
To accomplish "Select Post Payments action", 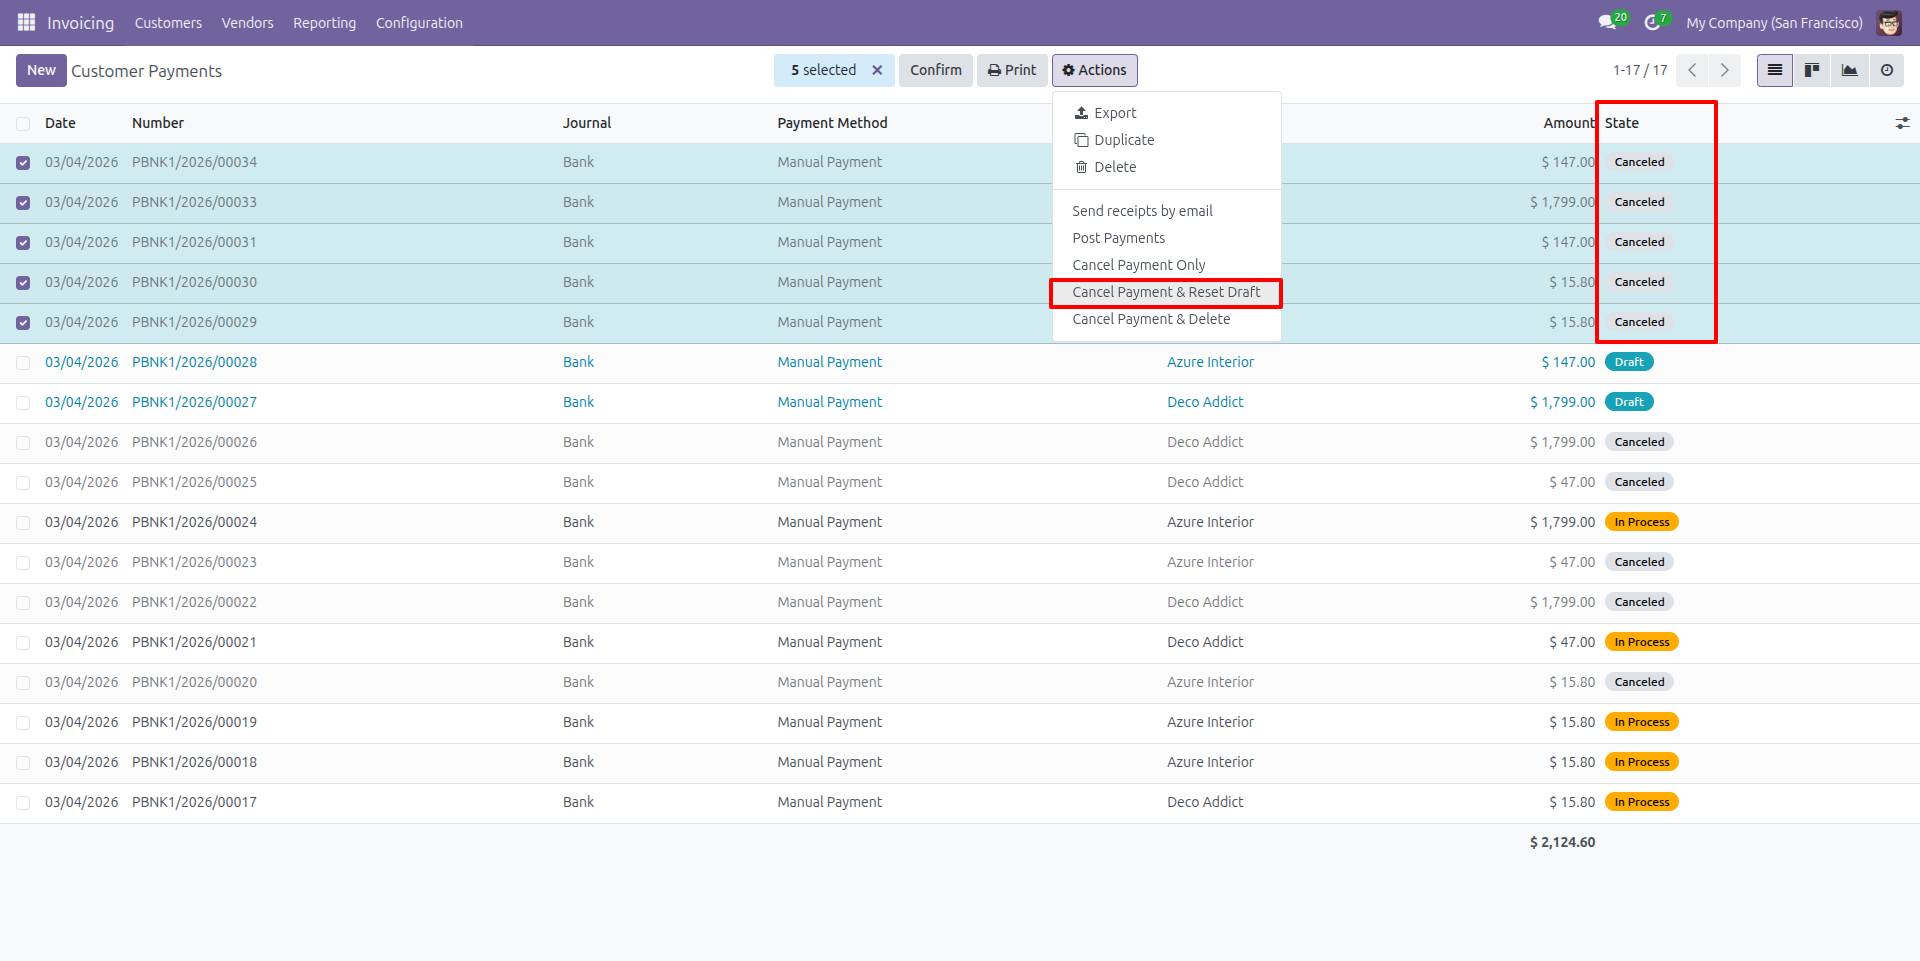I will pos(1118,238).
